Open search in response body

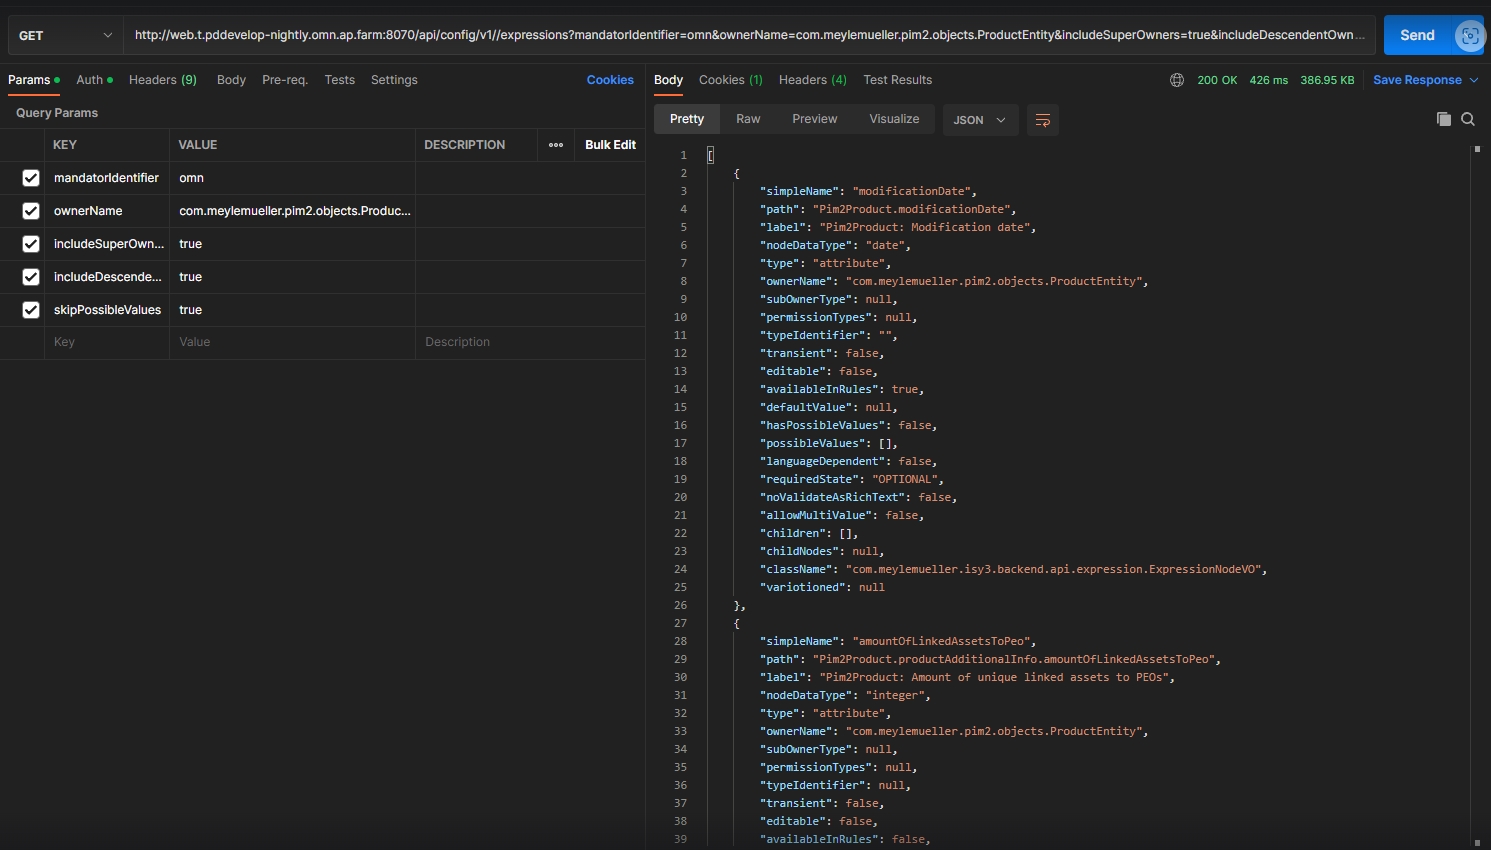tap(1468, 119)
